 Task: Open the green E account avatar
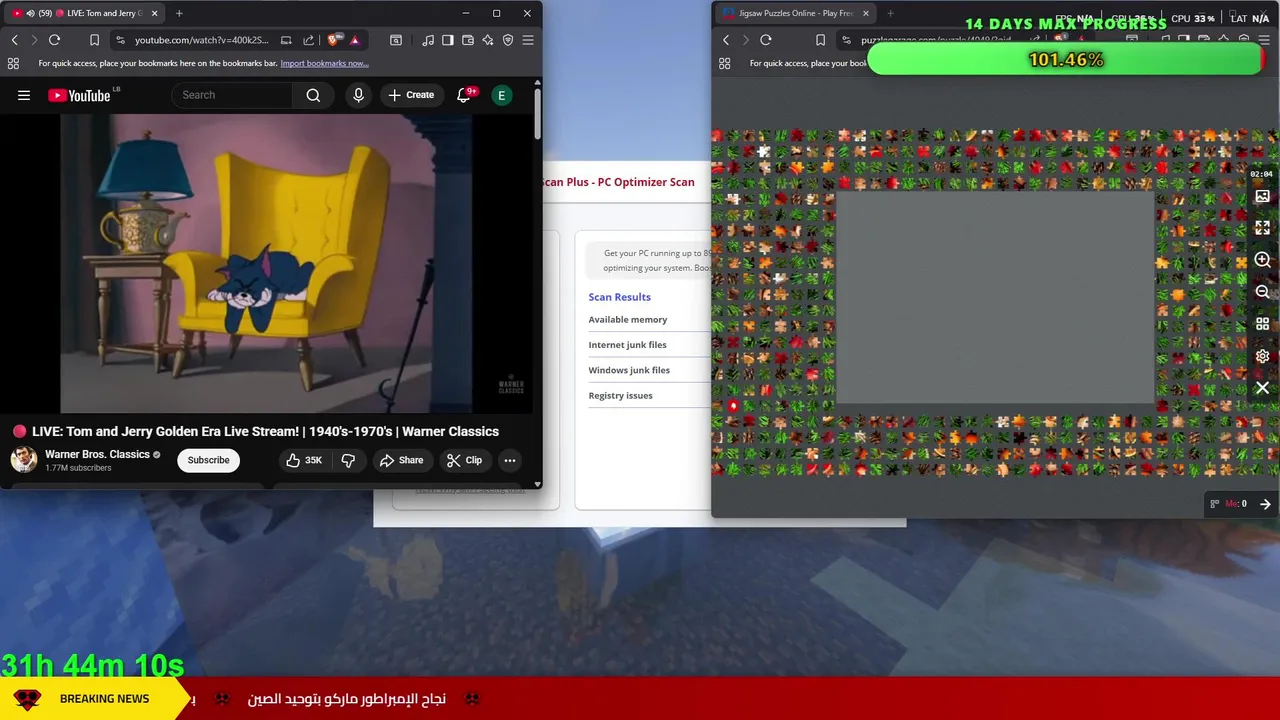click(x=502, y=95)
